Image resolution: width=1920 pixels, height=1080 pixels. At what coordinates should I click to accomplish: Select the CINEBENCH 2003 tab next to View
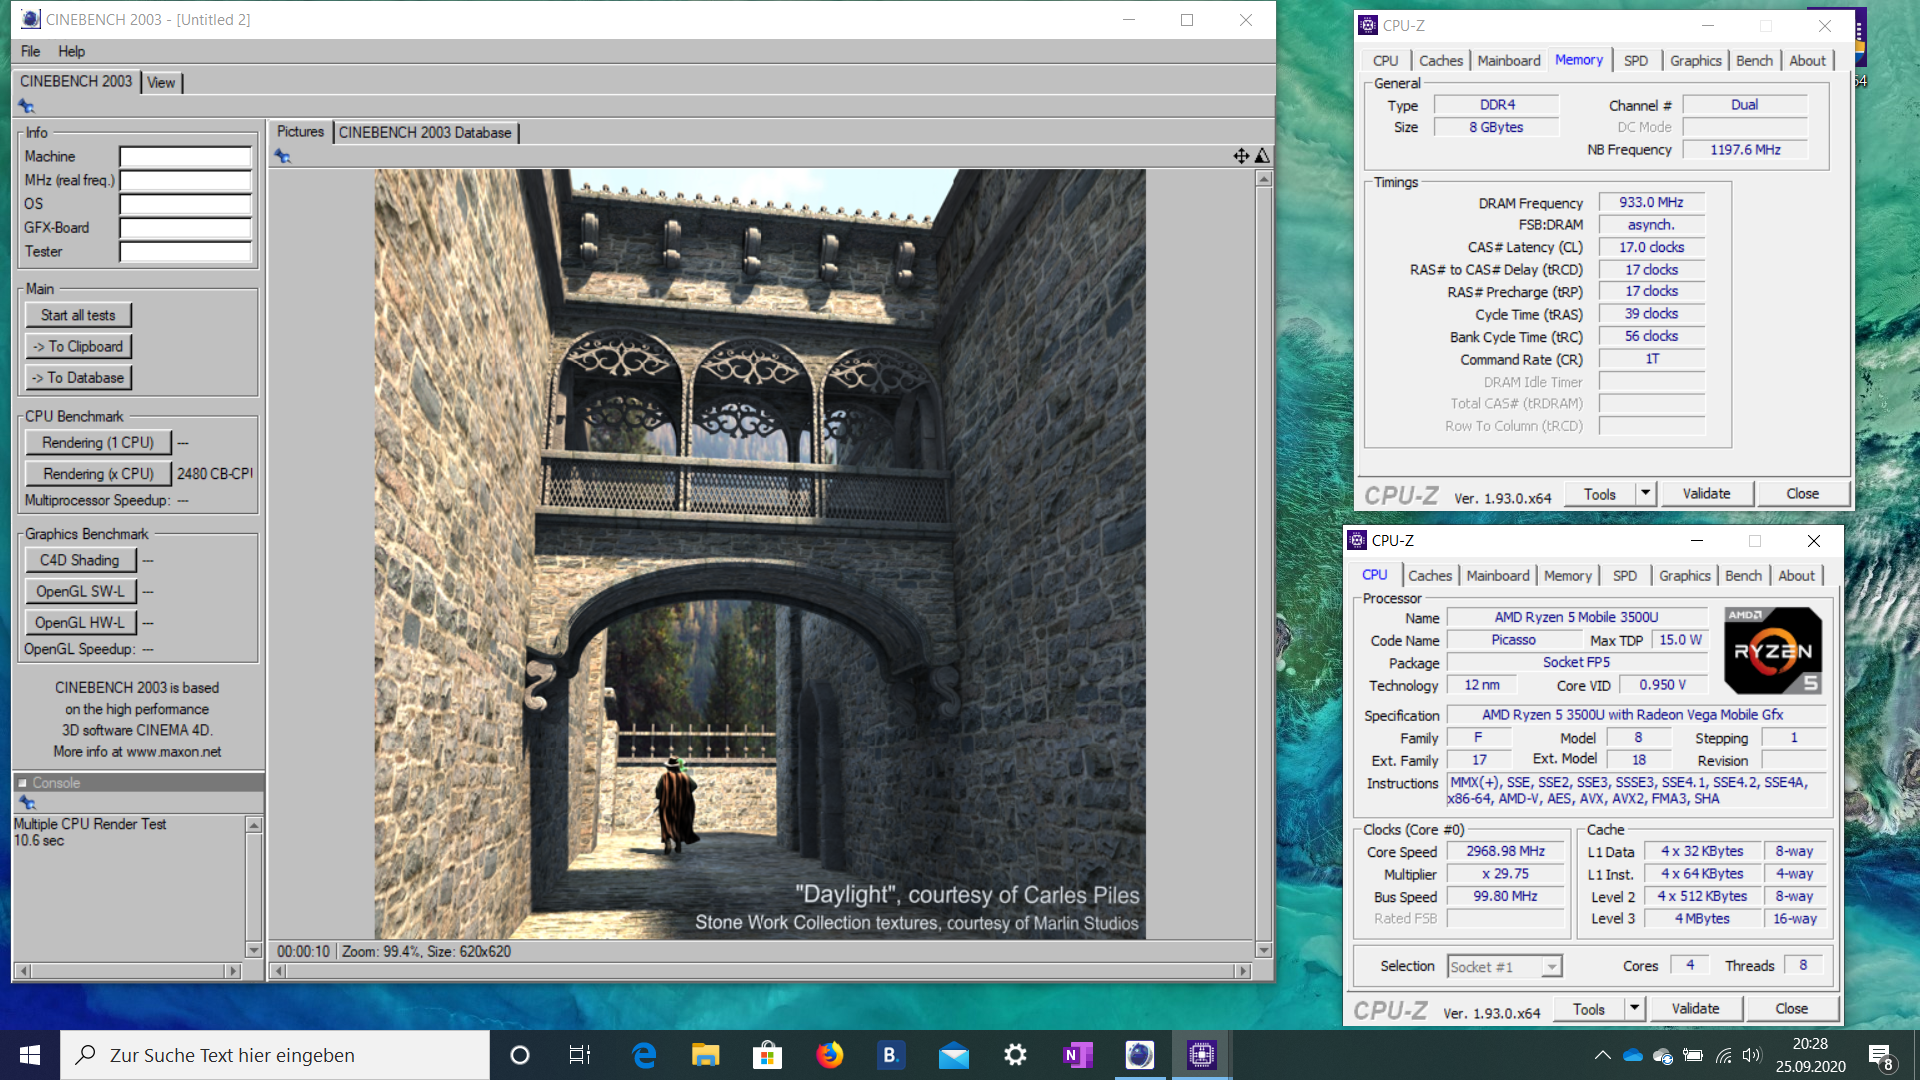point(76,81)
